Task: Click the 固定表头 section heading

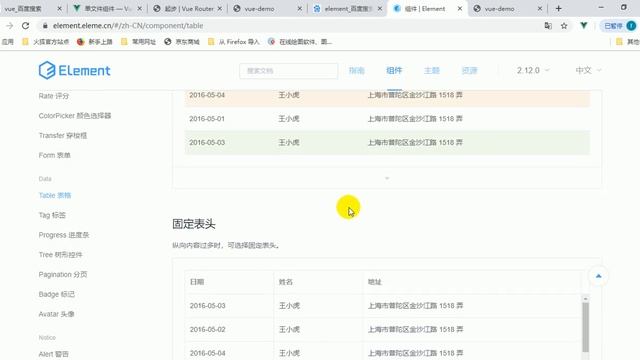Action: (193, 224)
